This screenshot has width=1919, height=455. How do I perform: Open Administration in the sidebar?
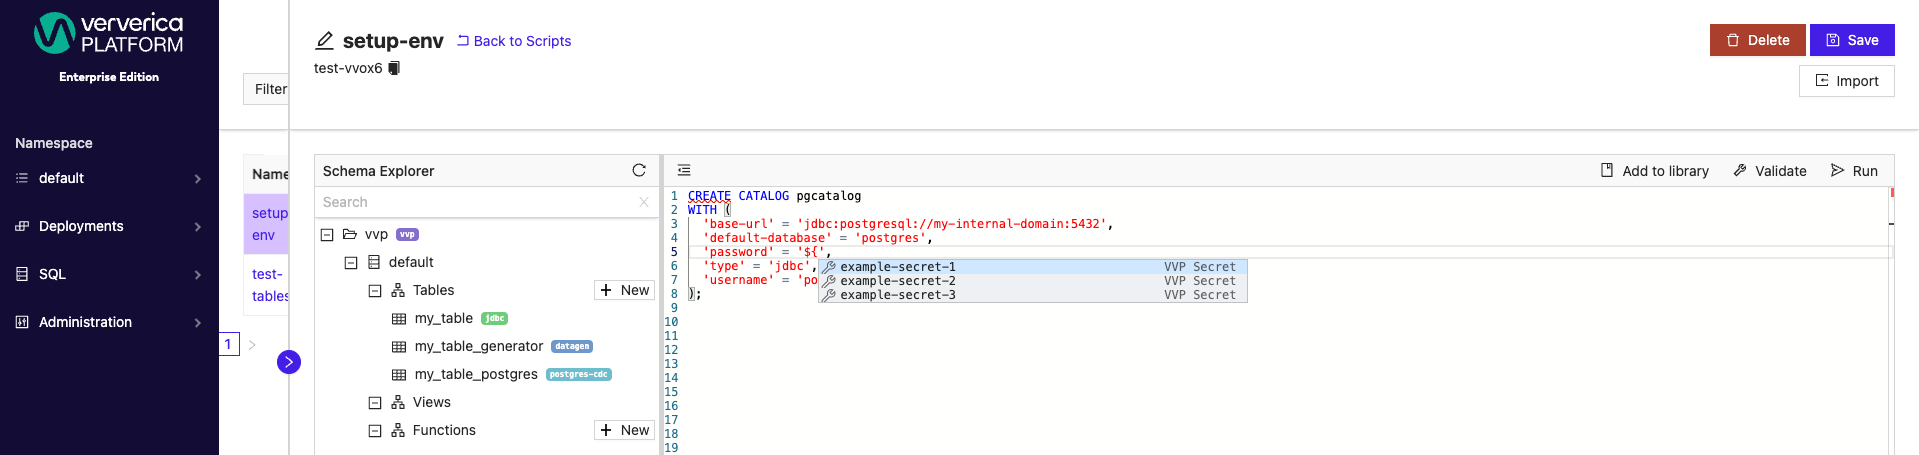(109, 322)
